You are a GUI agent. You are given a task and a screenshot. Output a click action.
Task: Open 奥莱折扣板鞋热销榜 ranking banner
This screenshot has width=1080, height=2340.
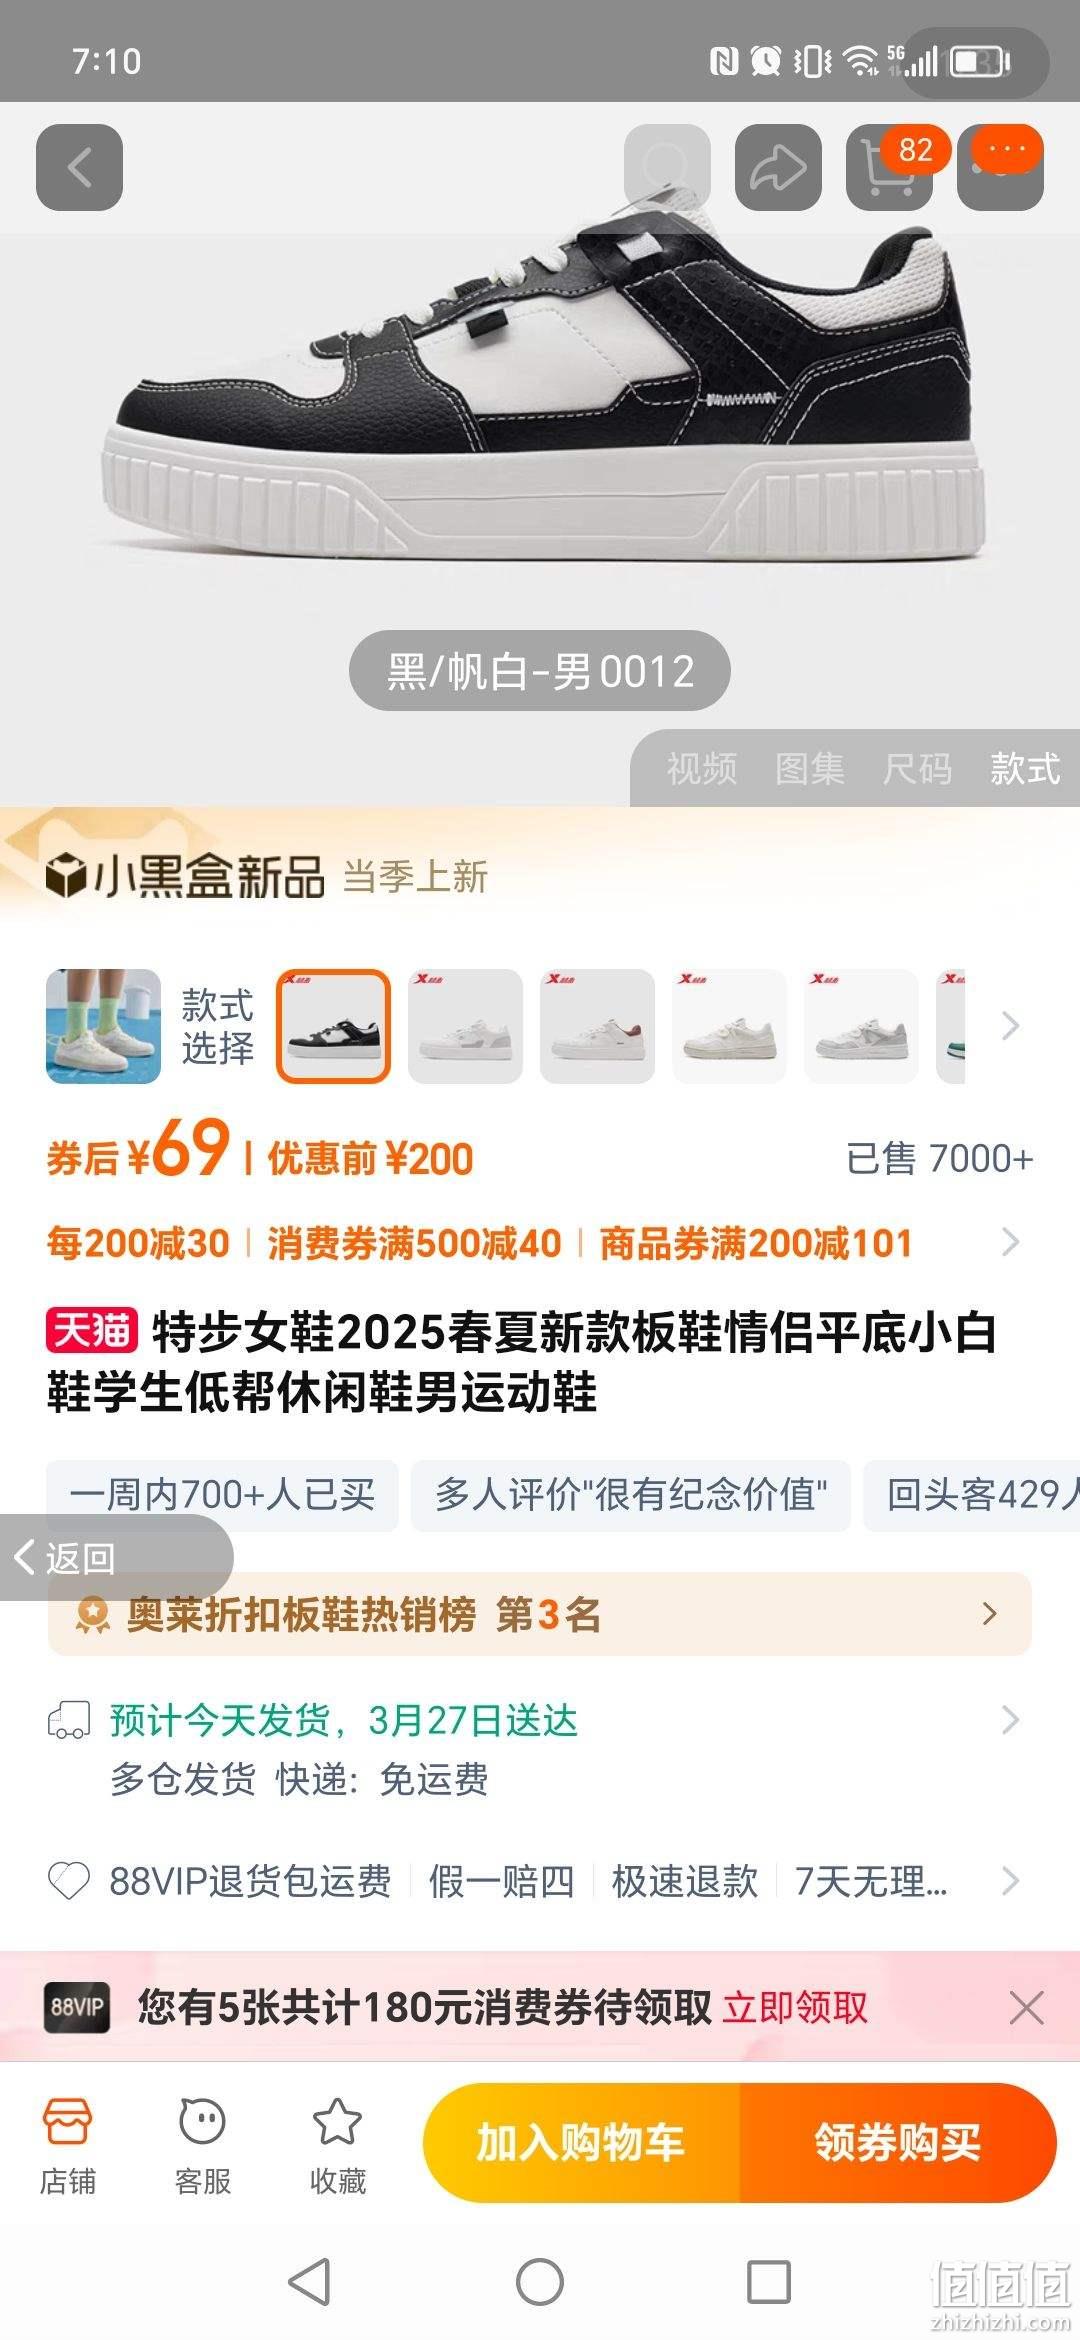[540, 1614]
